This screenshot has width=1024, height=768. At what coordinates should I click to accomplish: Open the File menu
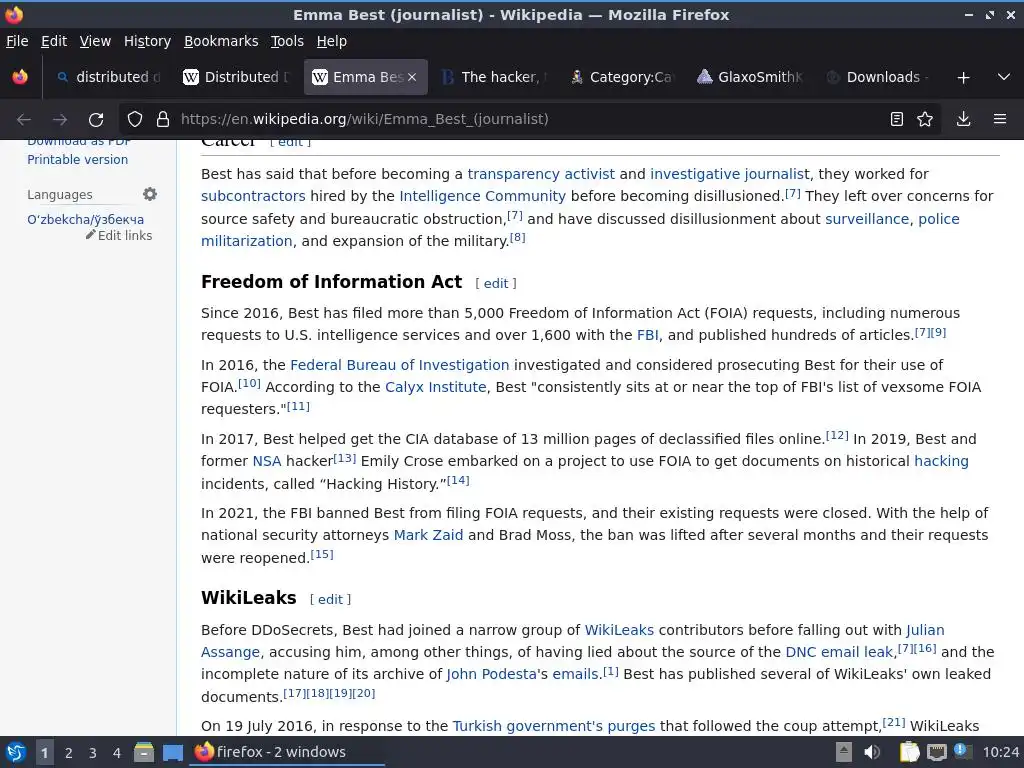coord(17,41)
